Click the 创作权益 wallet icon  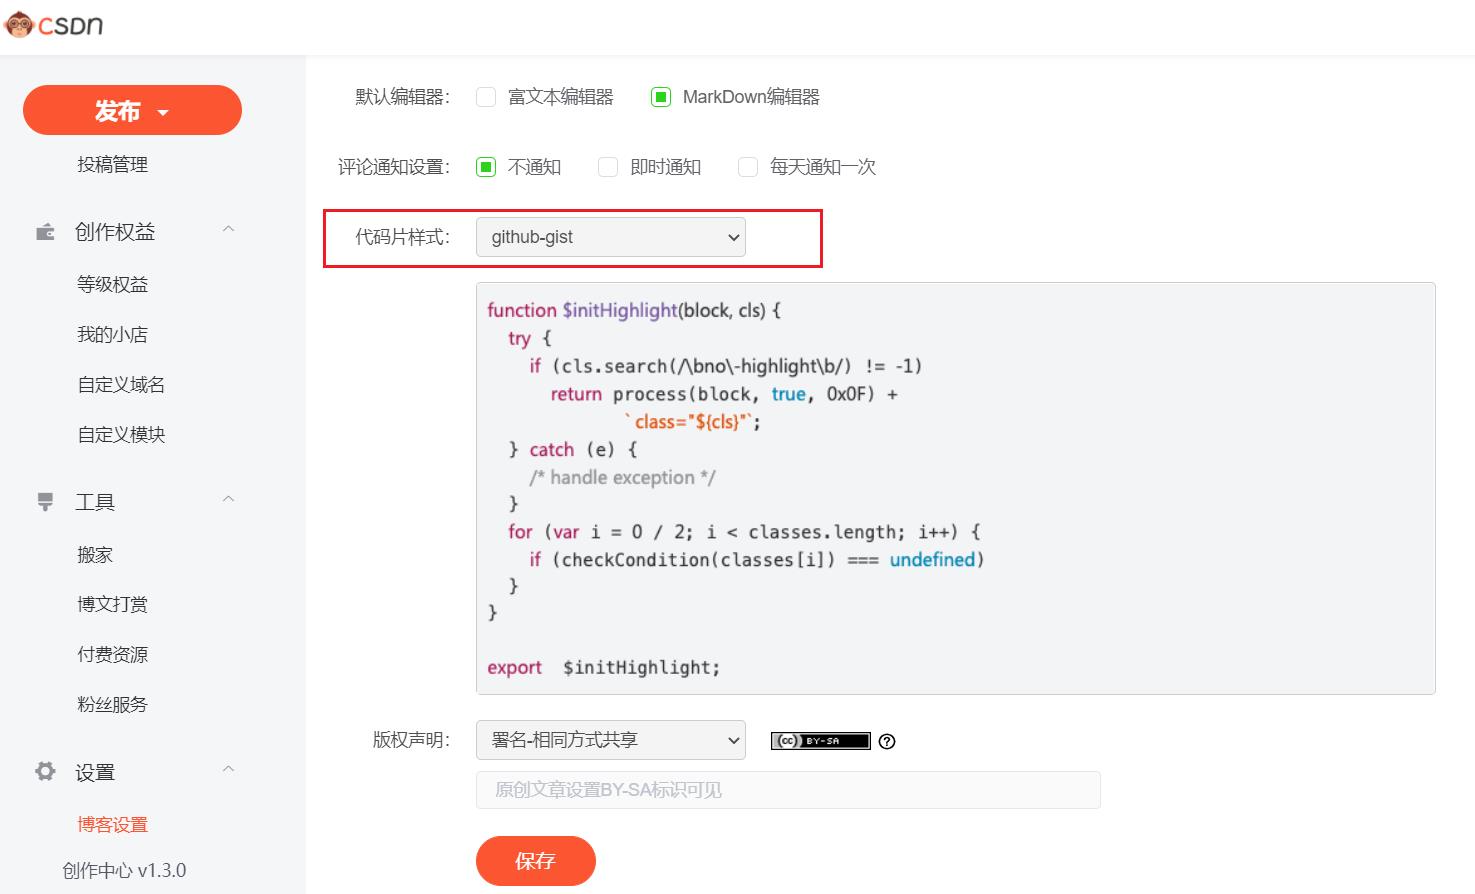[x=45, y=232]
